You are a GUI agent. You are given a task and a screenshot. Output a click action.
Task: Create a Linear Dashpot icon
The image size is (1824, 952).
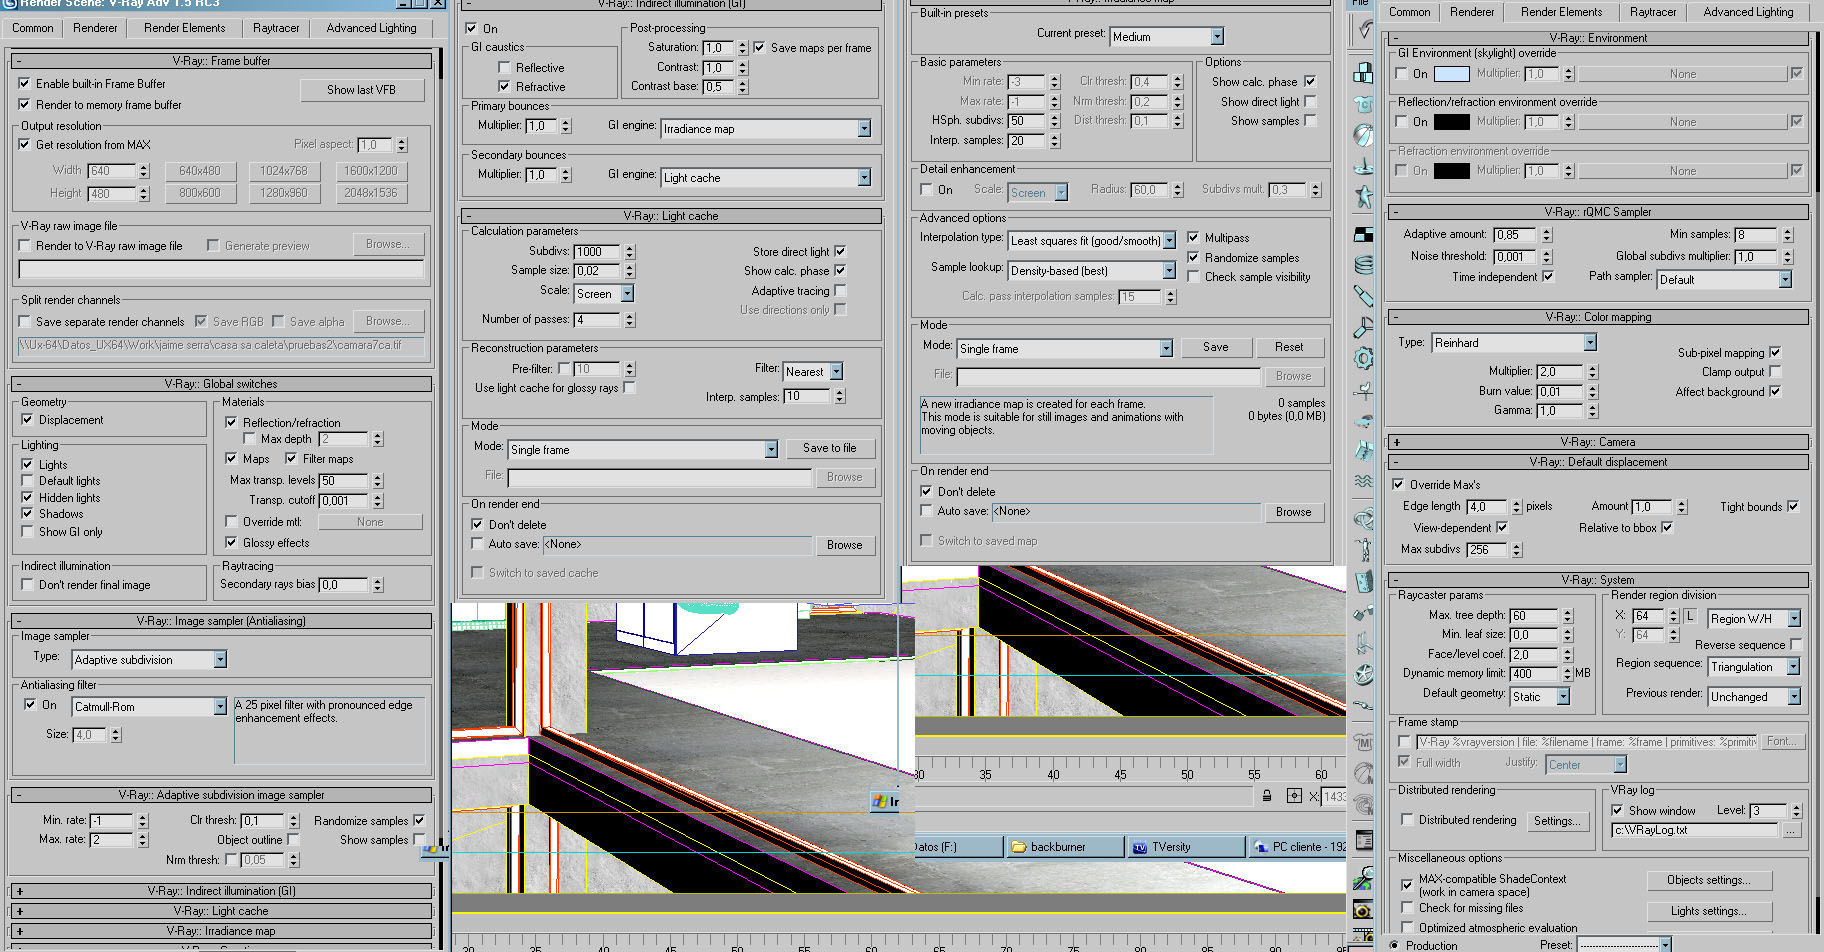click(1363, 296)
